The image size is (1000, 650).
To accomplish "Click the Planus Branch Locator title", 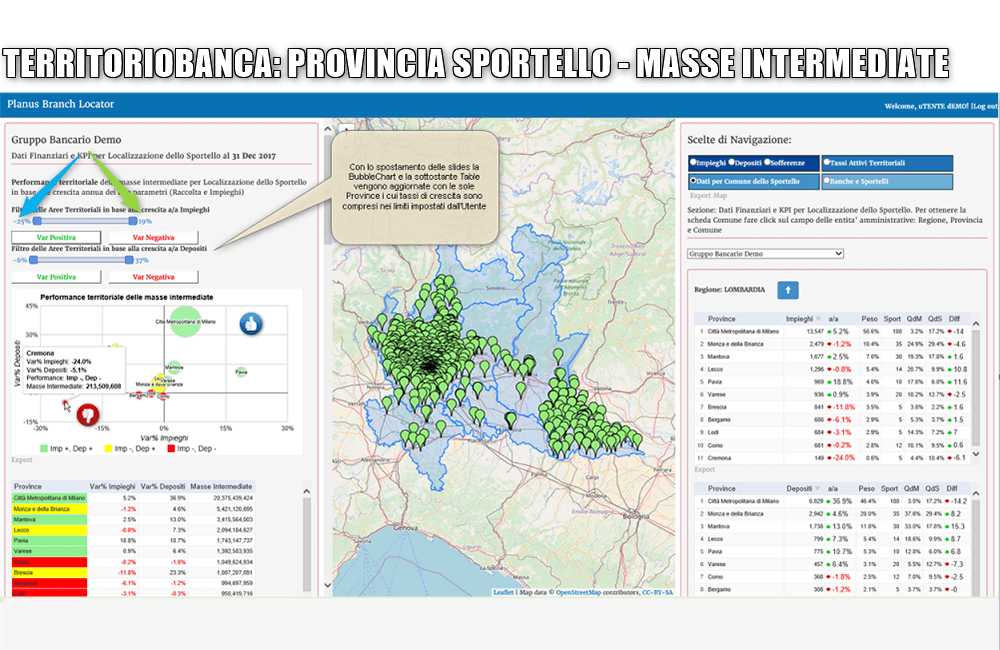I will tap(61, 104).
